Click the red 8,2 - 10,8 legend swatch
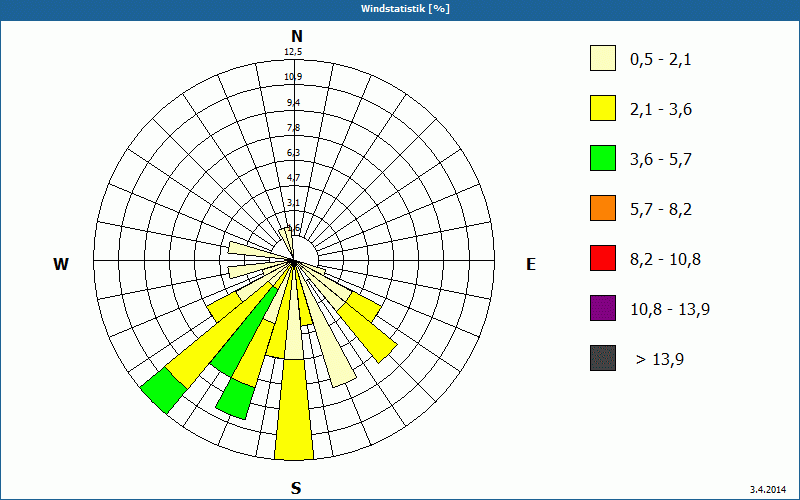The width and height of the screenshot is (800, 500). 603,258
